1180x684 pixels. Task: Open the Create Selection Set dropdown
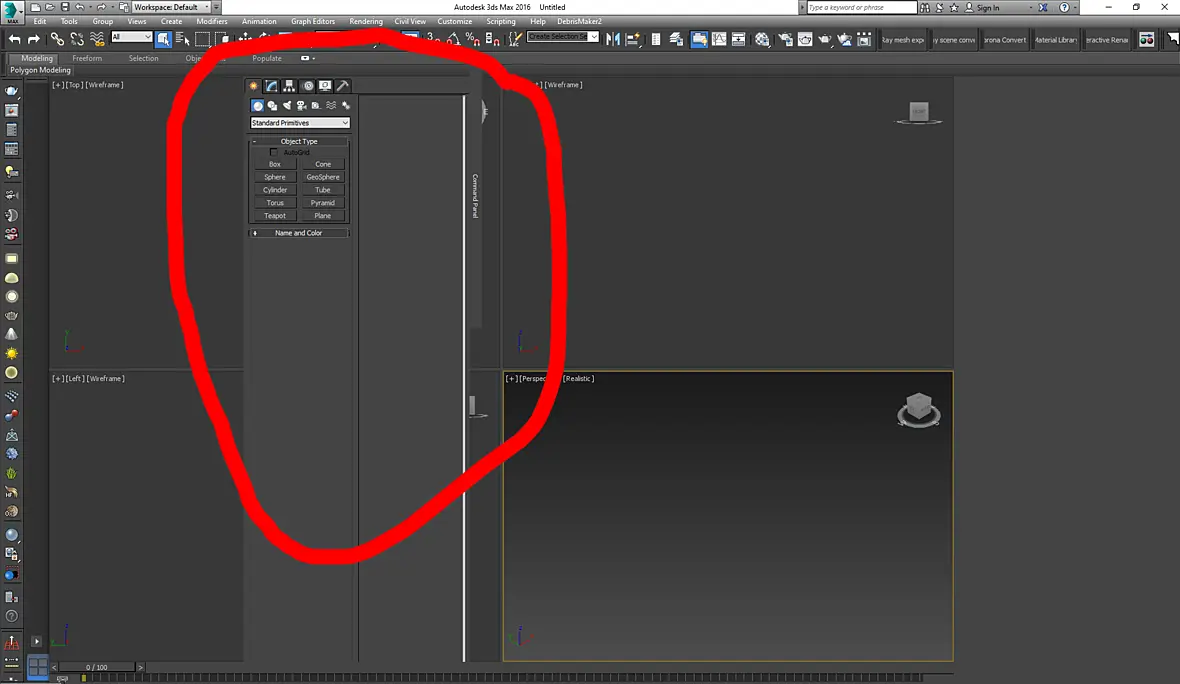click(x=562, y=36)
